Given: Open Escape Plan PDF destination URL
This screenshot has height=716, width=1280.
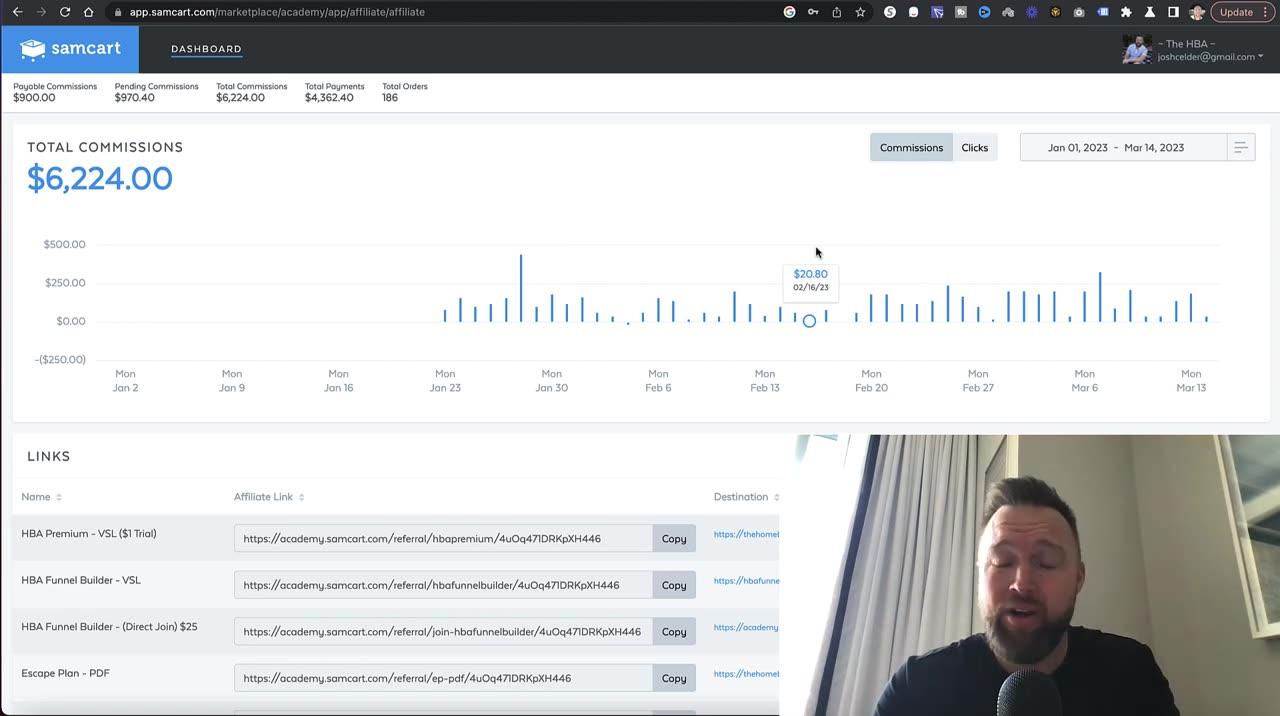Looking at the screenshot, I should point(746,674).
